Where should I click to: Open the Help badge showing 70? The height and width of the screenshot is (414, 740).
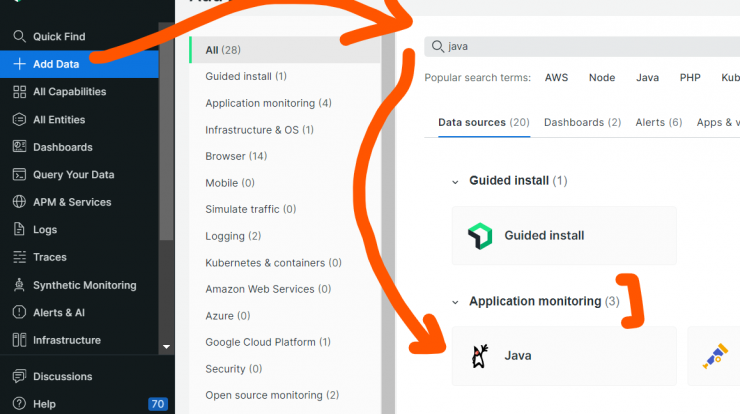click(x=158, y=404)
